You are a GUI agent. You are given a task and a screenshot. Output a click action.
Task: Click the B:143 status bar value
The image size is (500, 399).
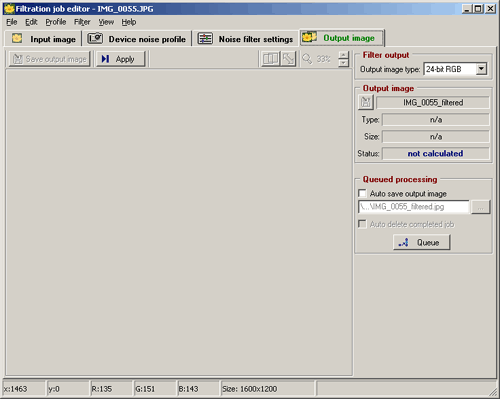click(198, 389)
